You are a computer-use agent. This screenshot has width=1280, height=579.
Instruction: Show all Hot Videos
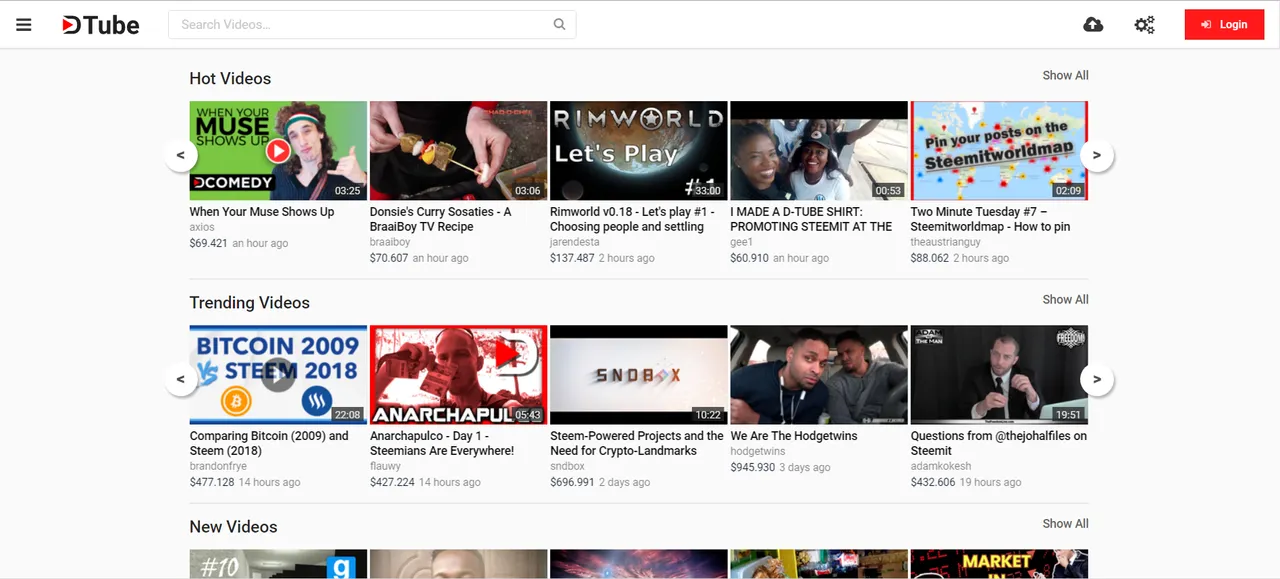point(1065,75)
